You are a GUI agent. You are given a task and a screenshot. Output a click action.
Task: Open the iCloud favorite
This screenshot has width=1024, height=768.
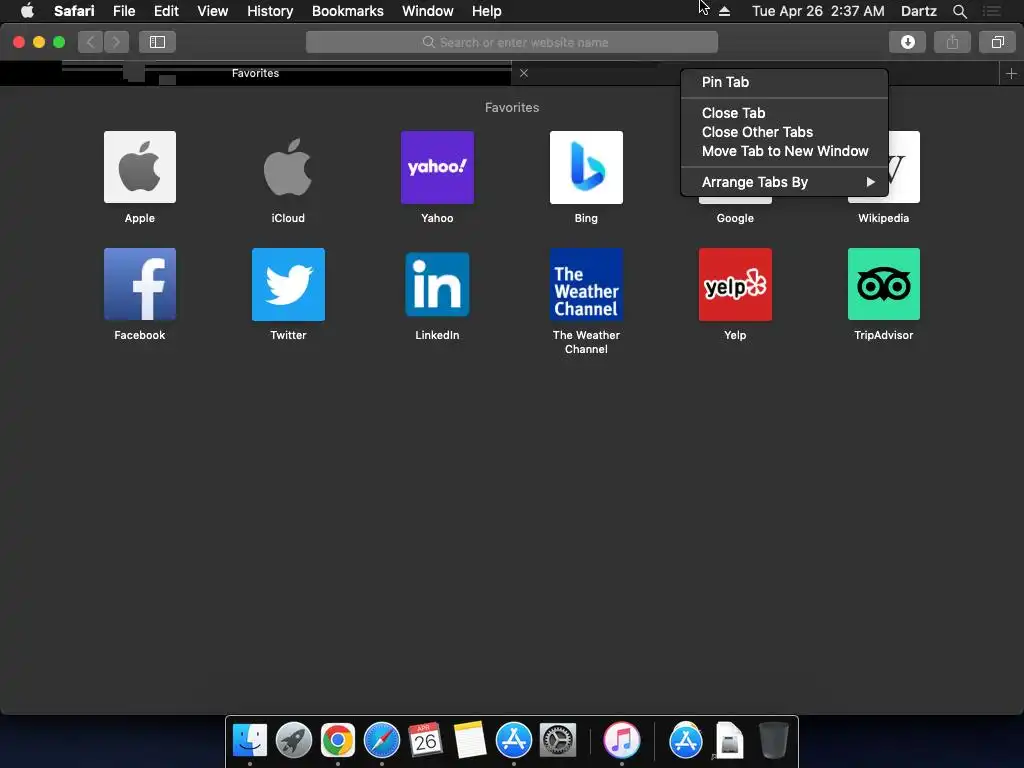coord(288,167)
